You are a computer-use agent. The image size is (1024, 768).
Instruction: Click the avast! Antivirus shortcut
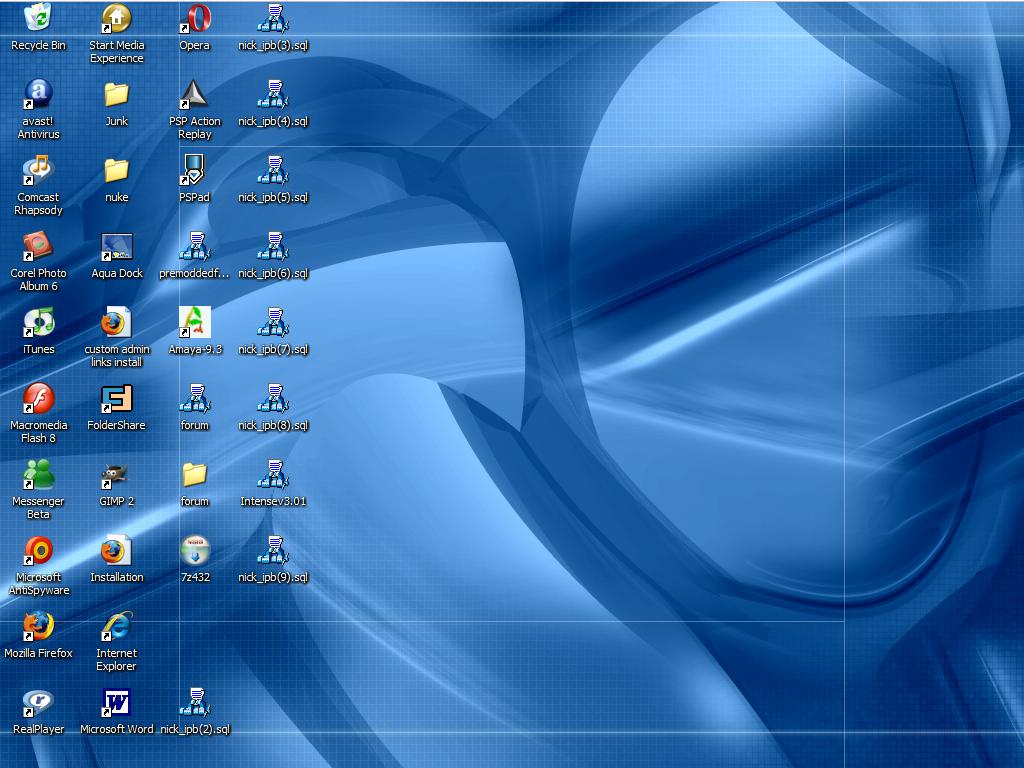(x=38, y=94)
